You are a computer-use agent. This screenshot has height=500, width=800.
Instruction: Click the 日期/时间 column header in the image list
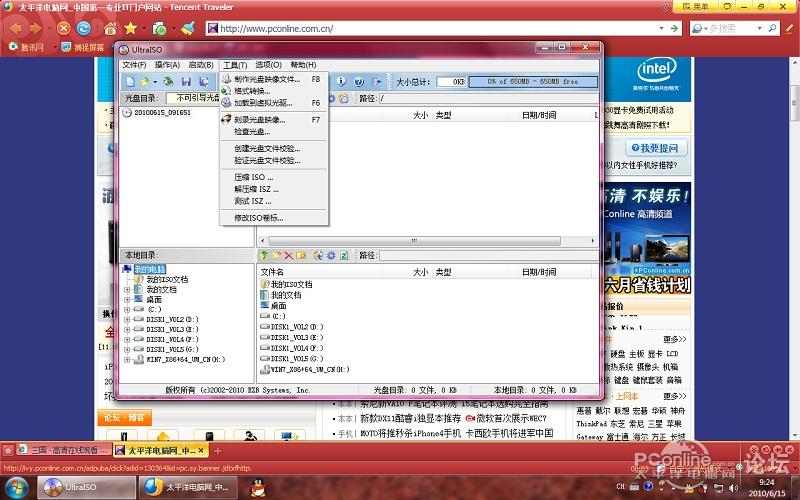[539, 115]
